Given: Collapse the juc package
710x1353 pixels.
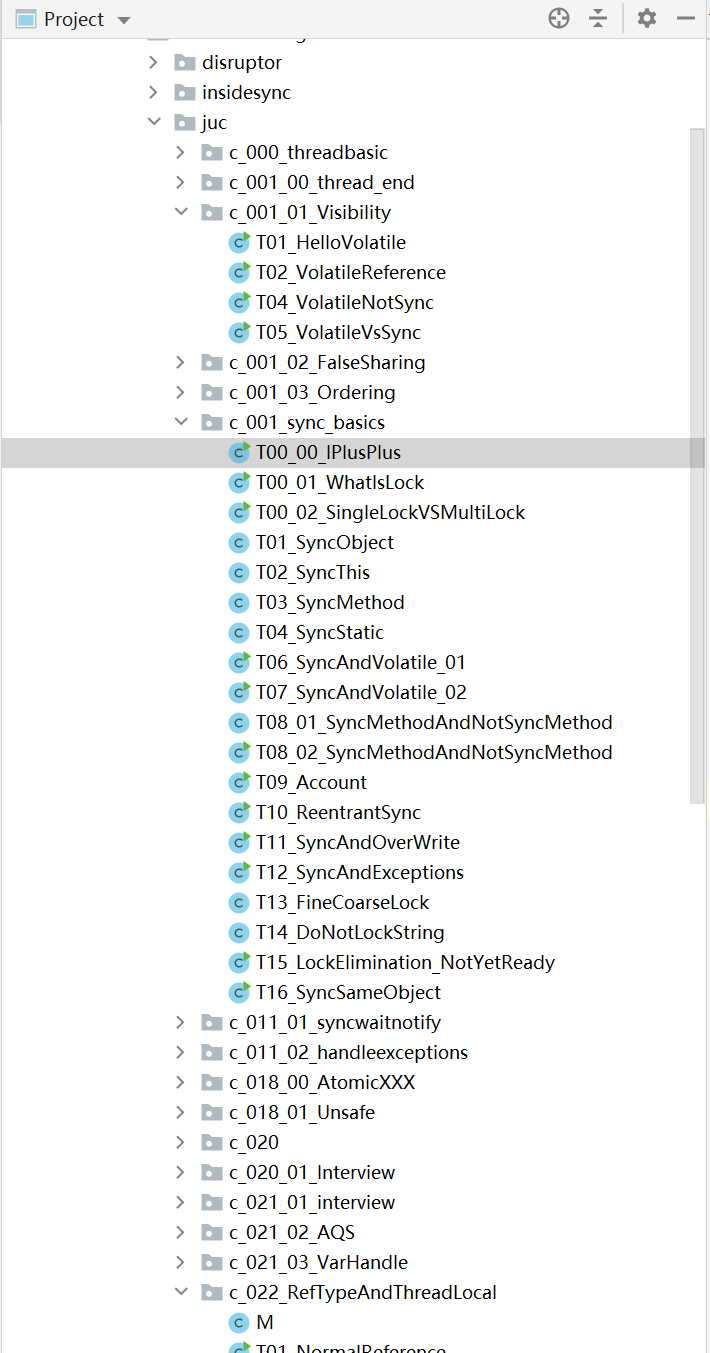Looking at the screenshot, I should 154,122.
